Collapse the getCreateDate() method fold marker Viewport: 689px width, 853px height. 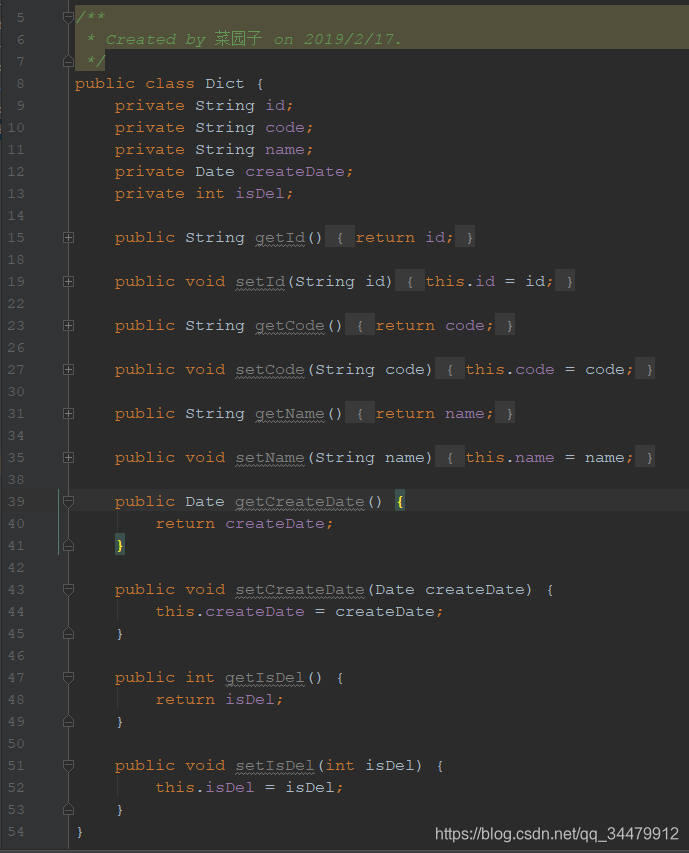click(69, 502)
